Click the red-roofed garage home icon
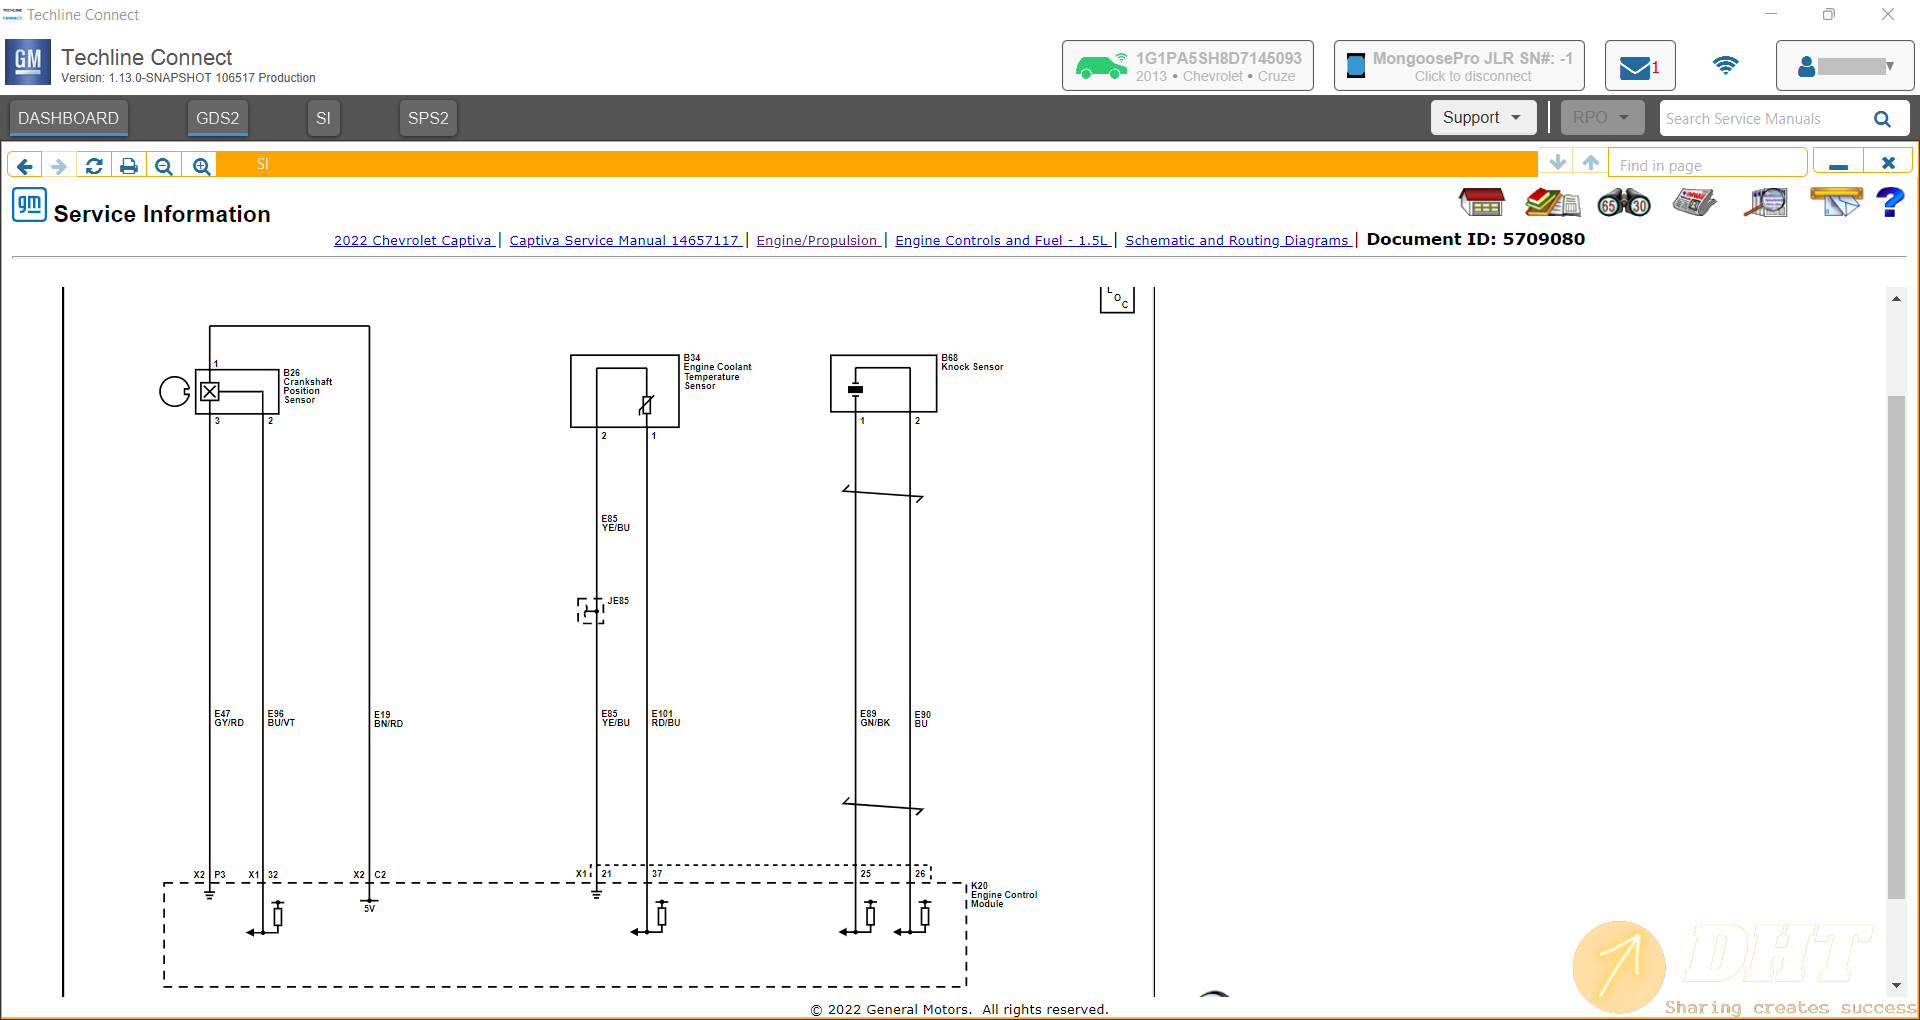 pos(1481,203)
